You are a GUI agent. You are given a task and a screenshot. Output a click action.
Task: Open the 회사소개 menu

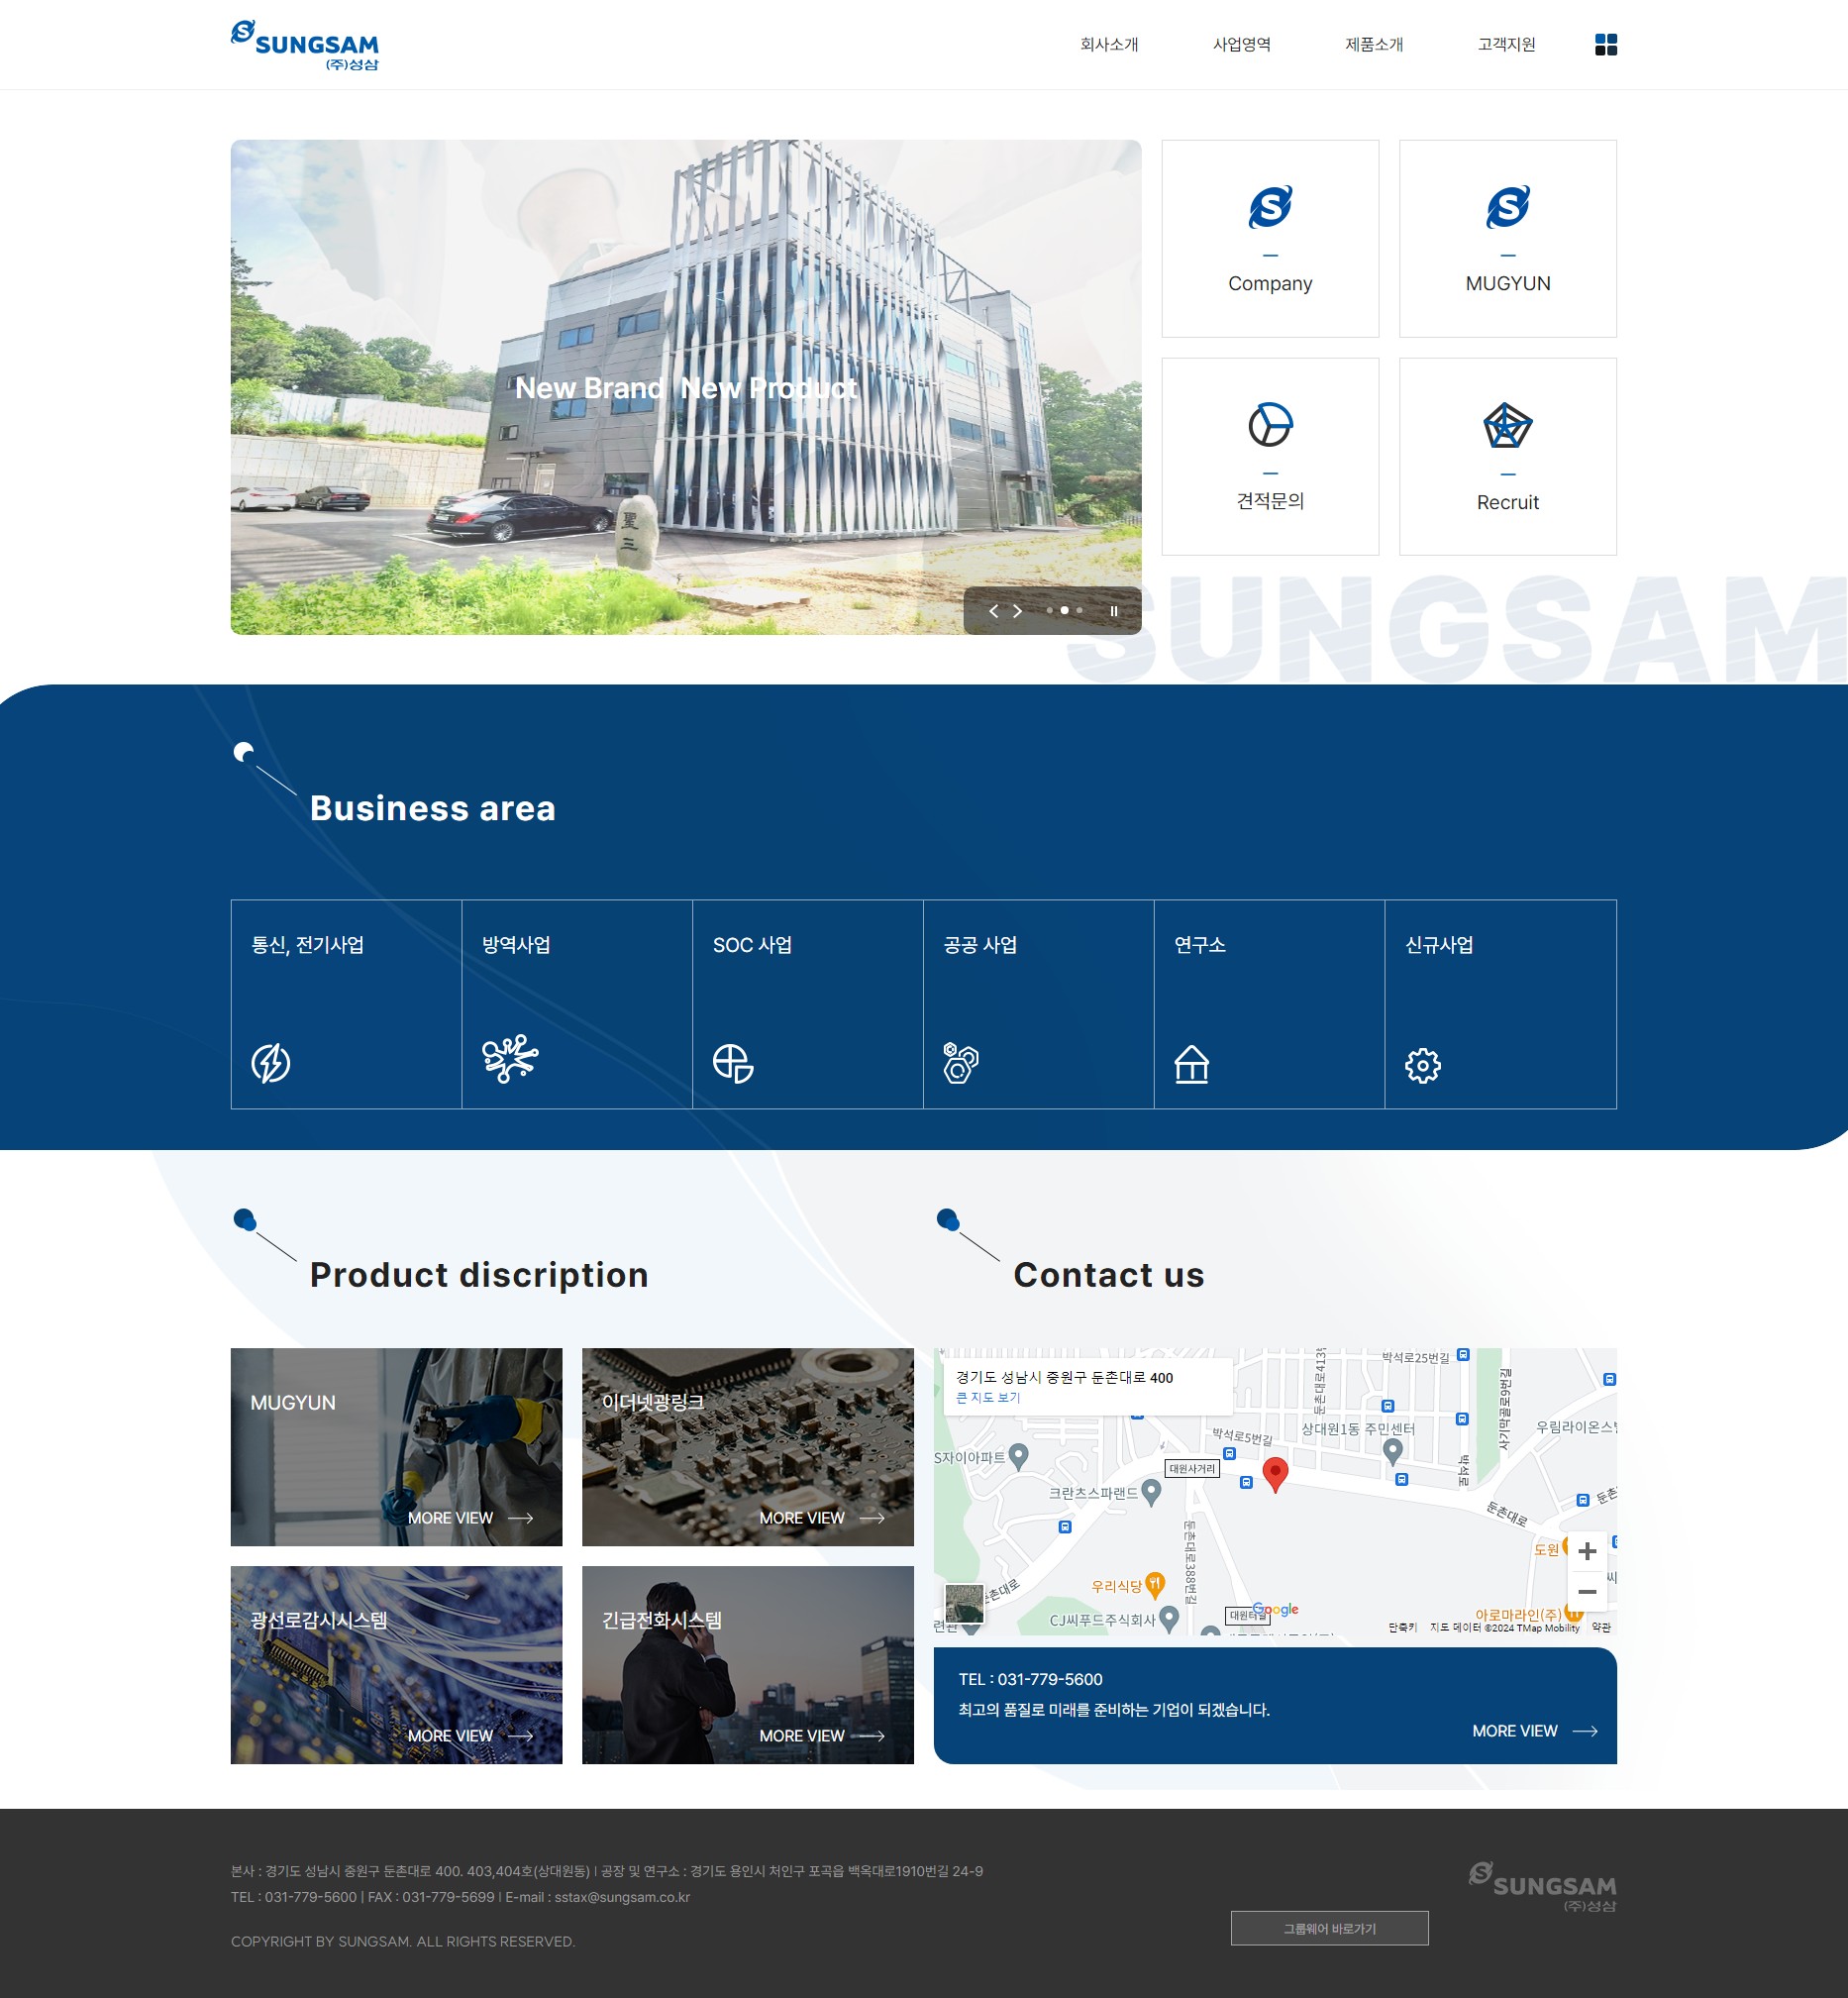pos(1109,44)
